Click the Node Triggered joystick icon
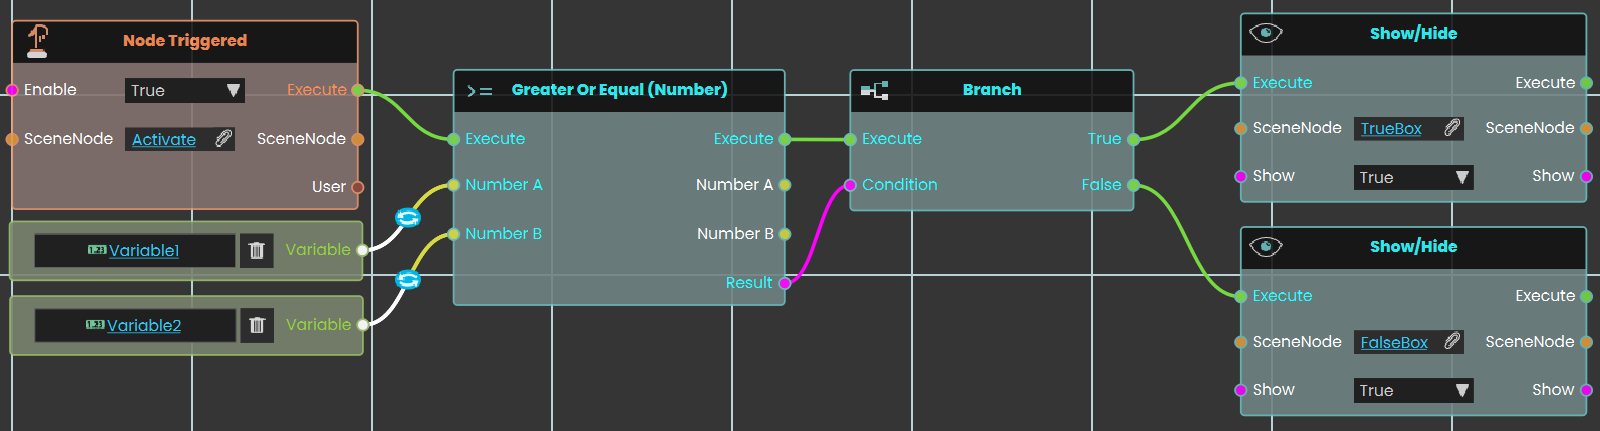The width and height of the screenshot is (1600, 431). pos(37,41)
